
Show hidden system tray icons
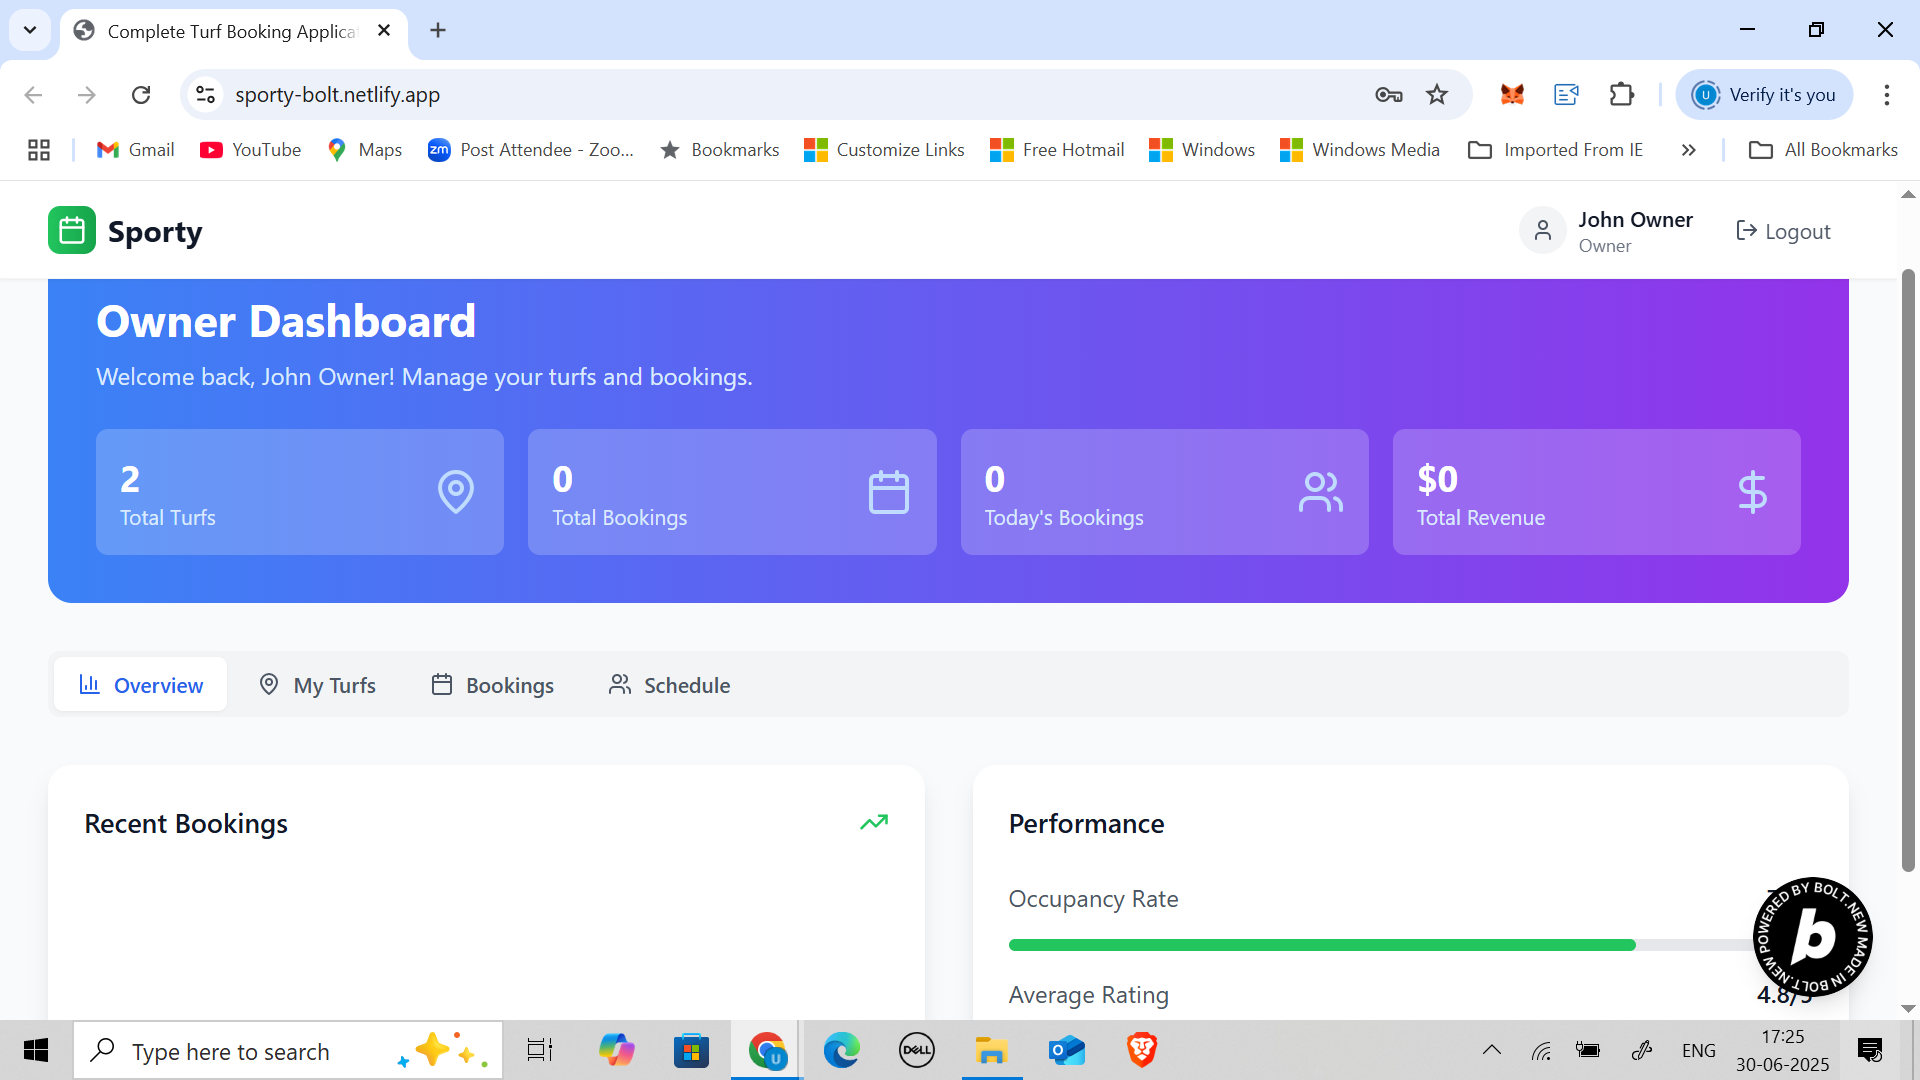pyautogui.click(x=1491, y=1050)
